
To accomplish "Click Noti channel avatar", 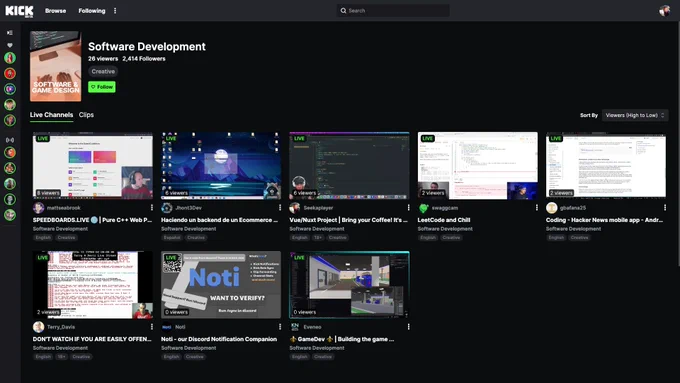I will click(167, 327).
